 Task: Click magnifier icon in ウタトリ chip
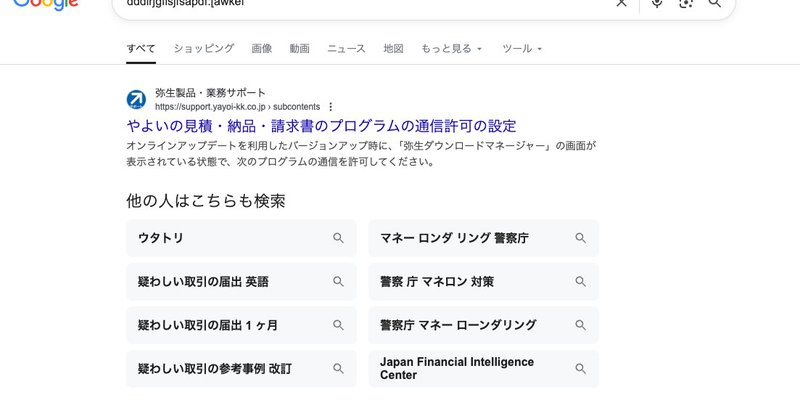(338, 238)
